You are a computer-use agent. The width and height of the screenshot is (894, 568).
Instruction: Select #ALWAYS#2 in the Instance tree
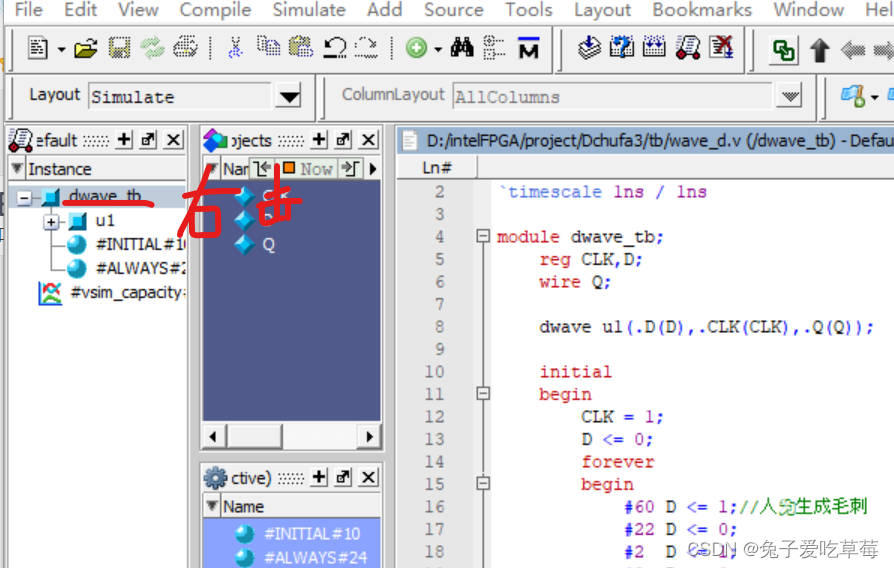point(140,268)
